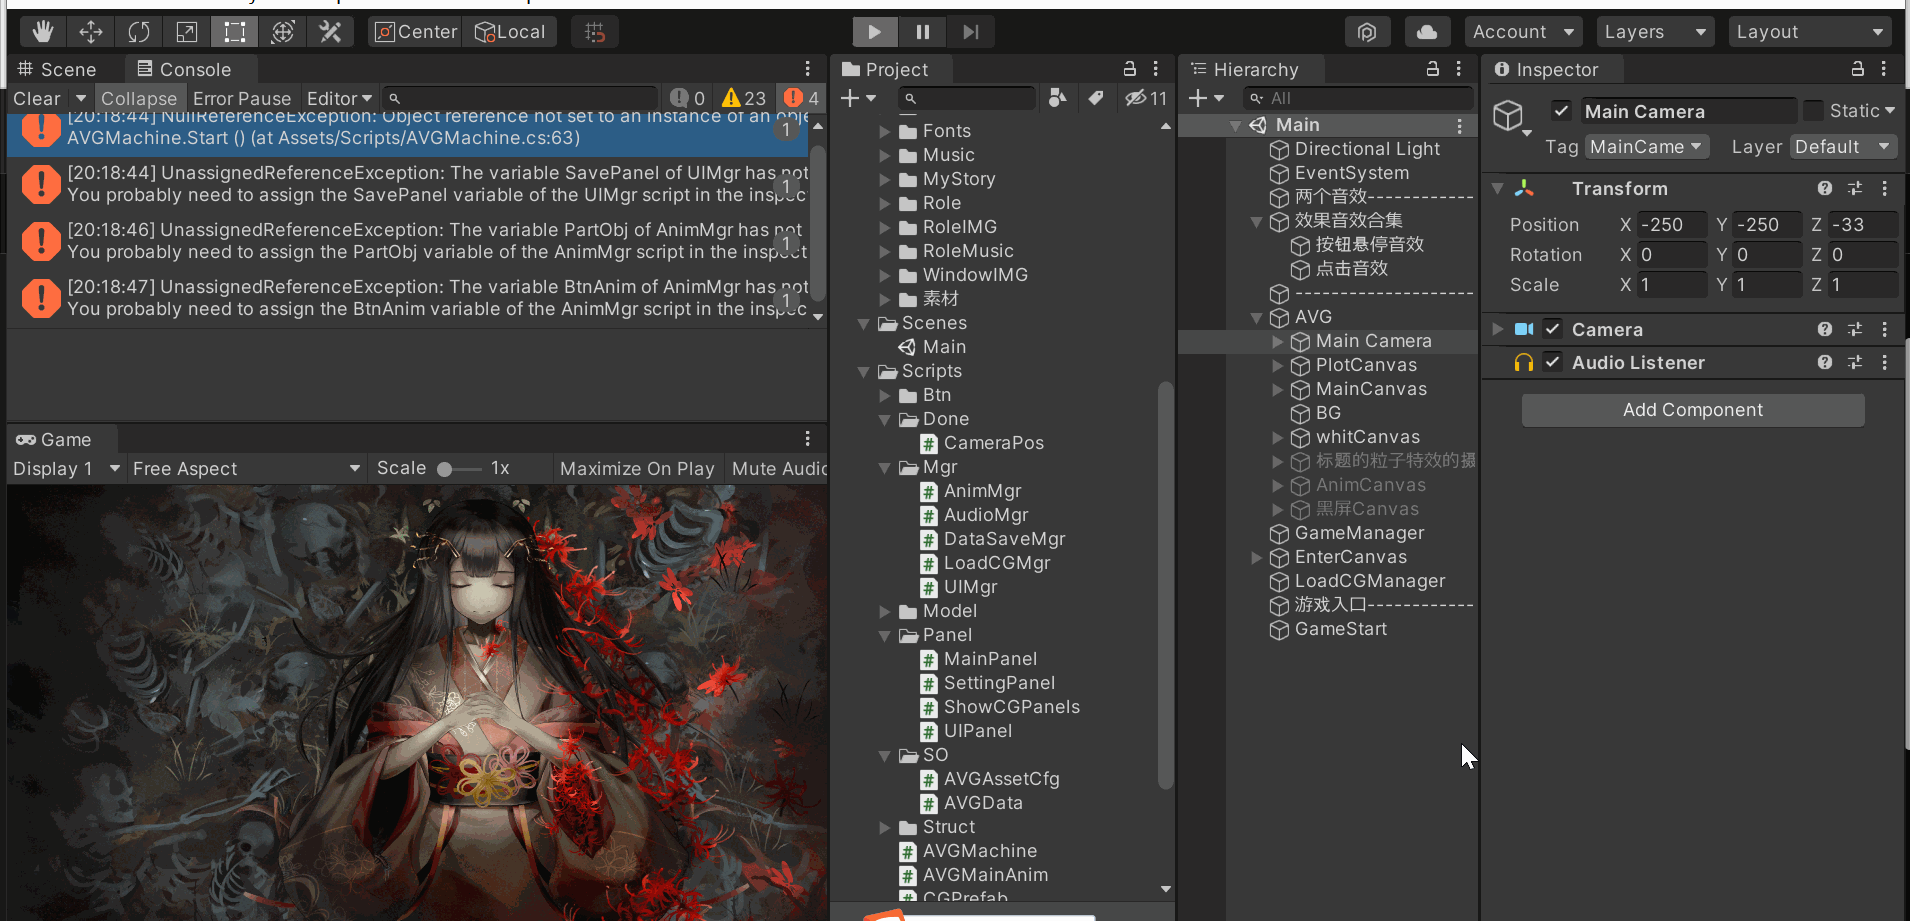Select the AVGMachine script

click(968, 851)
